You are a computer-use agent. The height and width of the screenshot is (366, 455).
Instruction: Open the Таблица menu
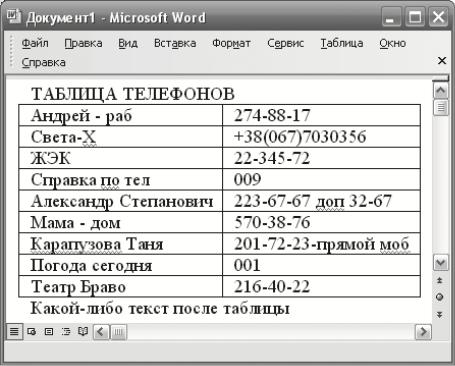point(342,43)
